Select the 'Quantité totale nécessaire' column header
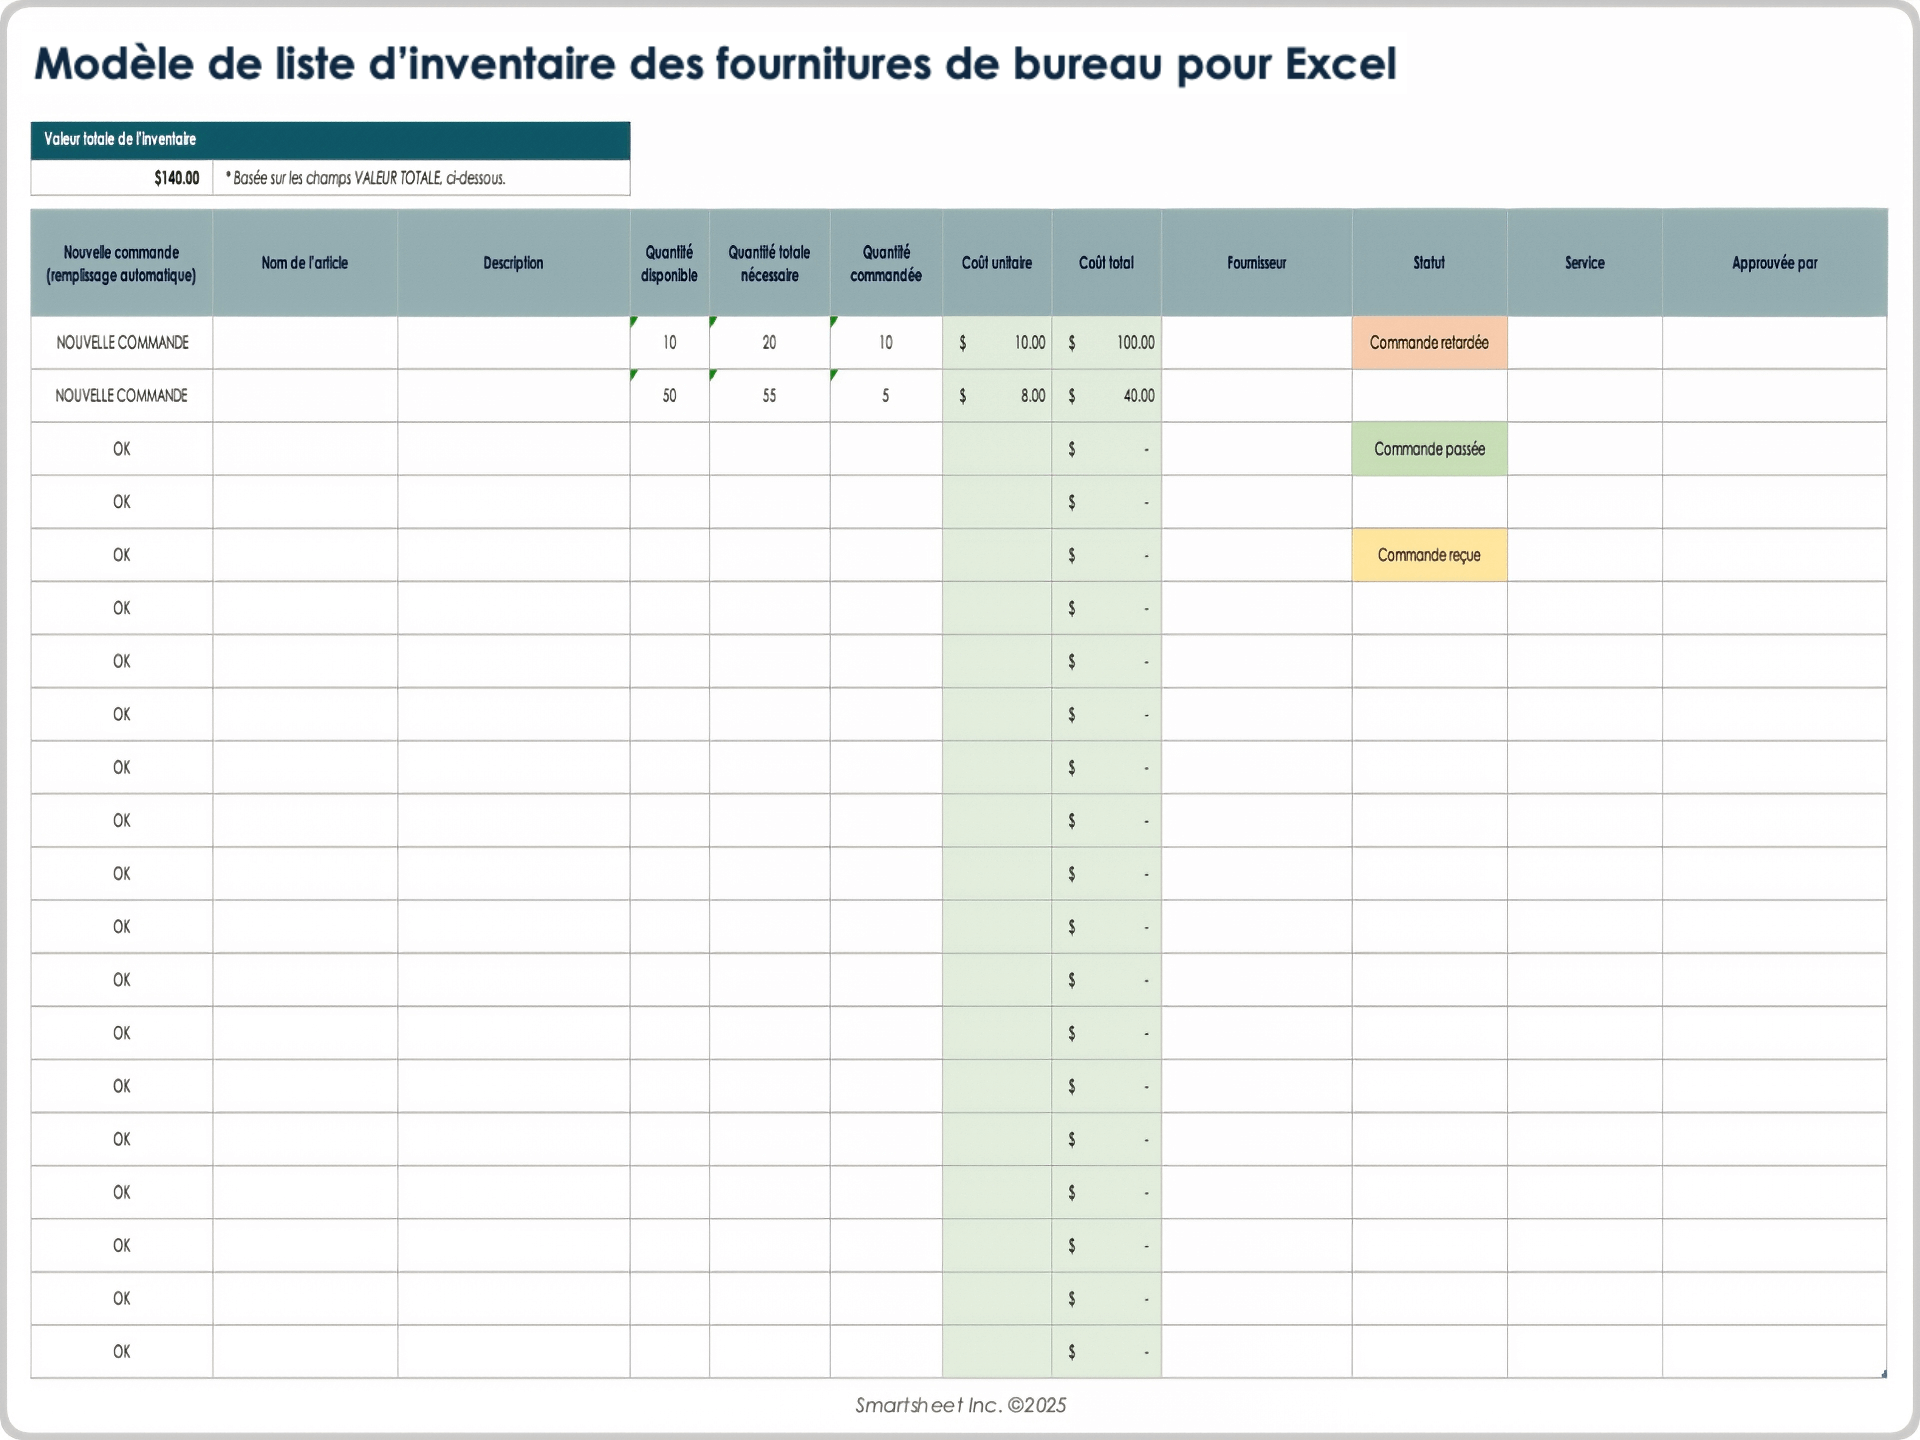This screenshot has height=1440, width=1920. 770,263
